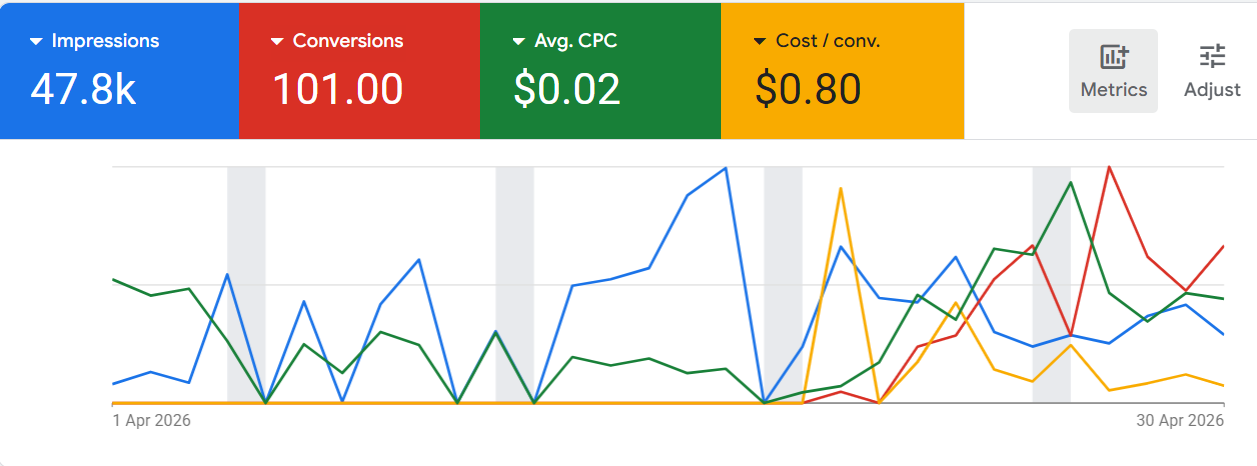This screenshot has width=1257, height=466.
Task: Click the tallest yellow Cost/conv. spike
Action: coord(841,188)
